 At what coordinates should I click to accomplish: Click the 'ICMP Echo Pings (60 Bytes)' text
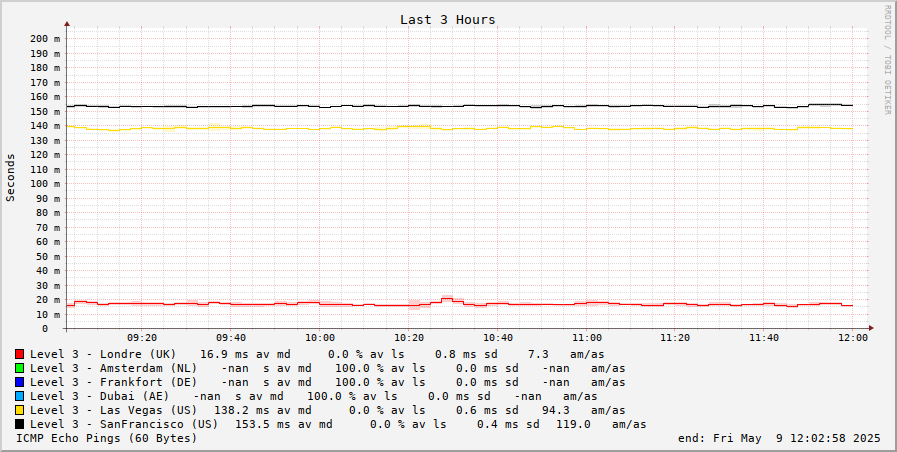pyautogui.click(x=106, y=438)
